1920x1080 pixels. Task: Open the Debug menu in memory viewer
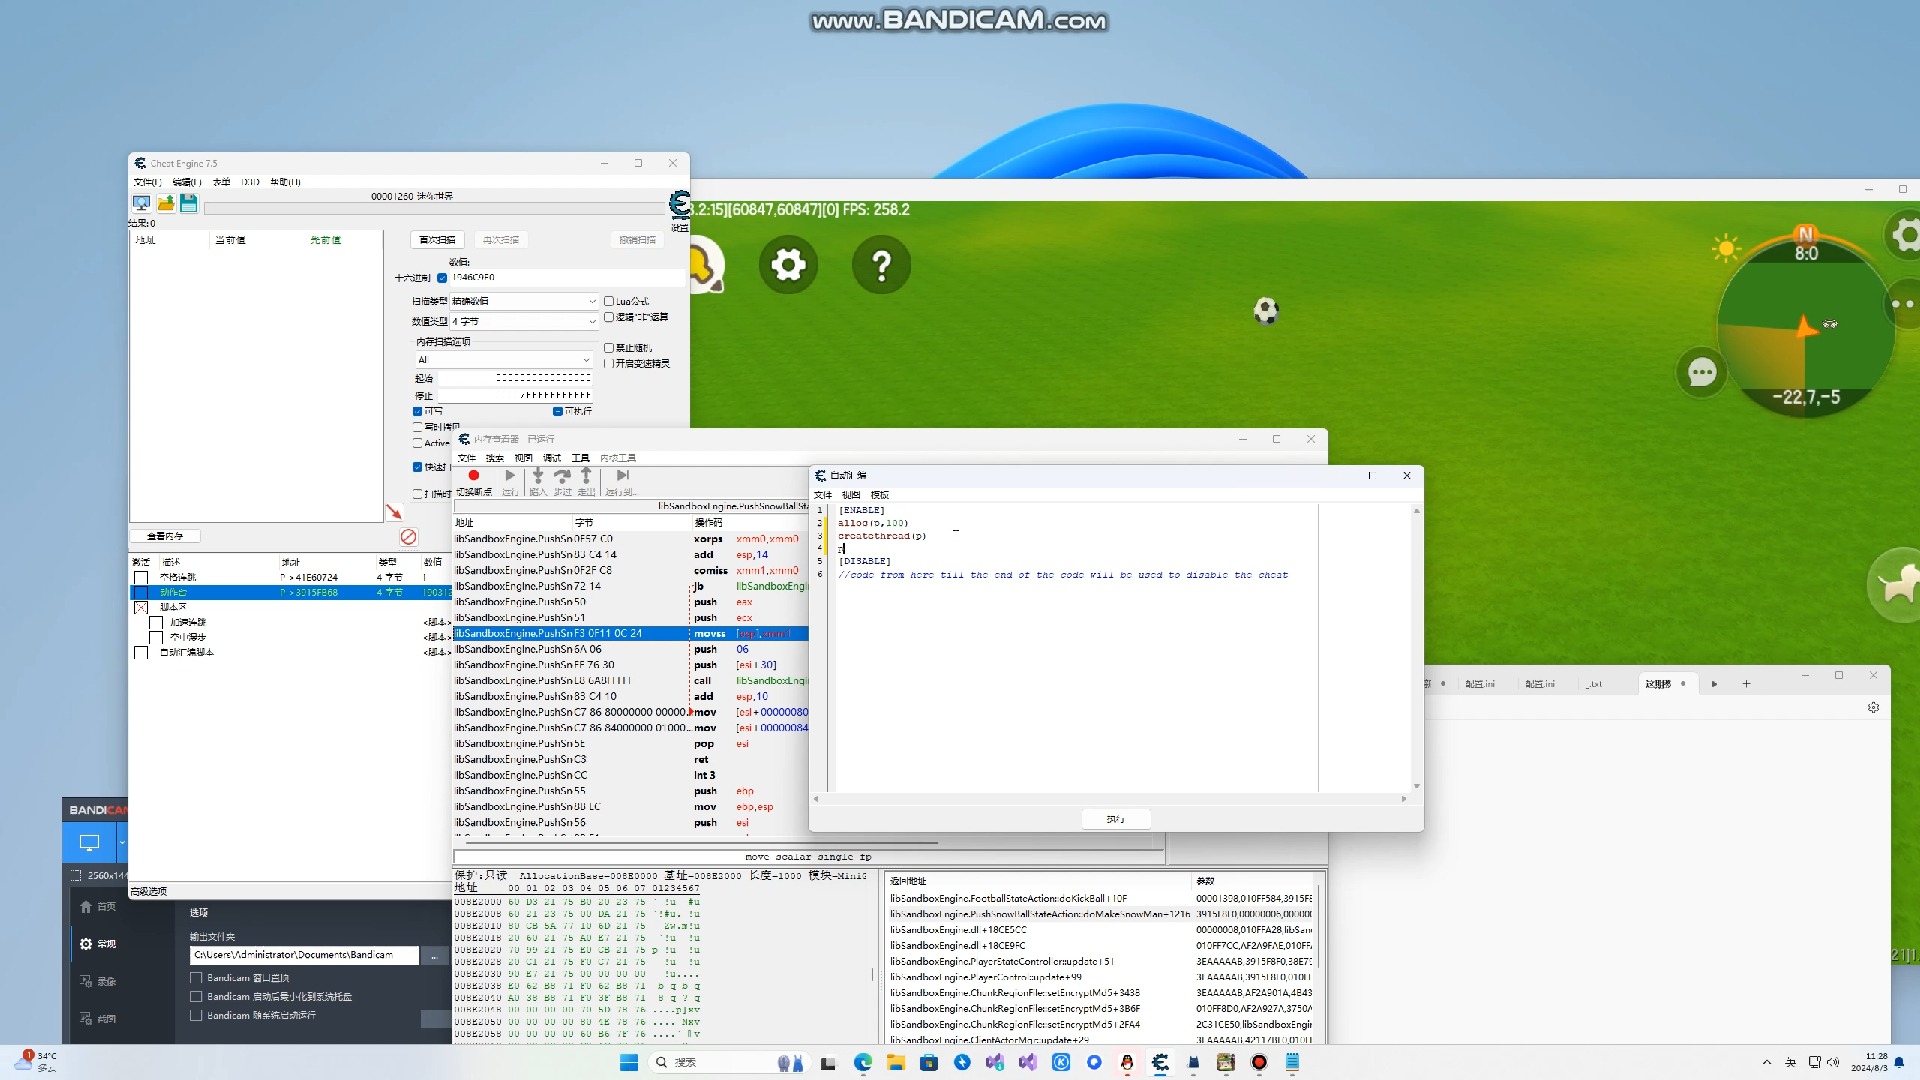552,458
